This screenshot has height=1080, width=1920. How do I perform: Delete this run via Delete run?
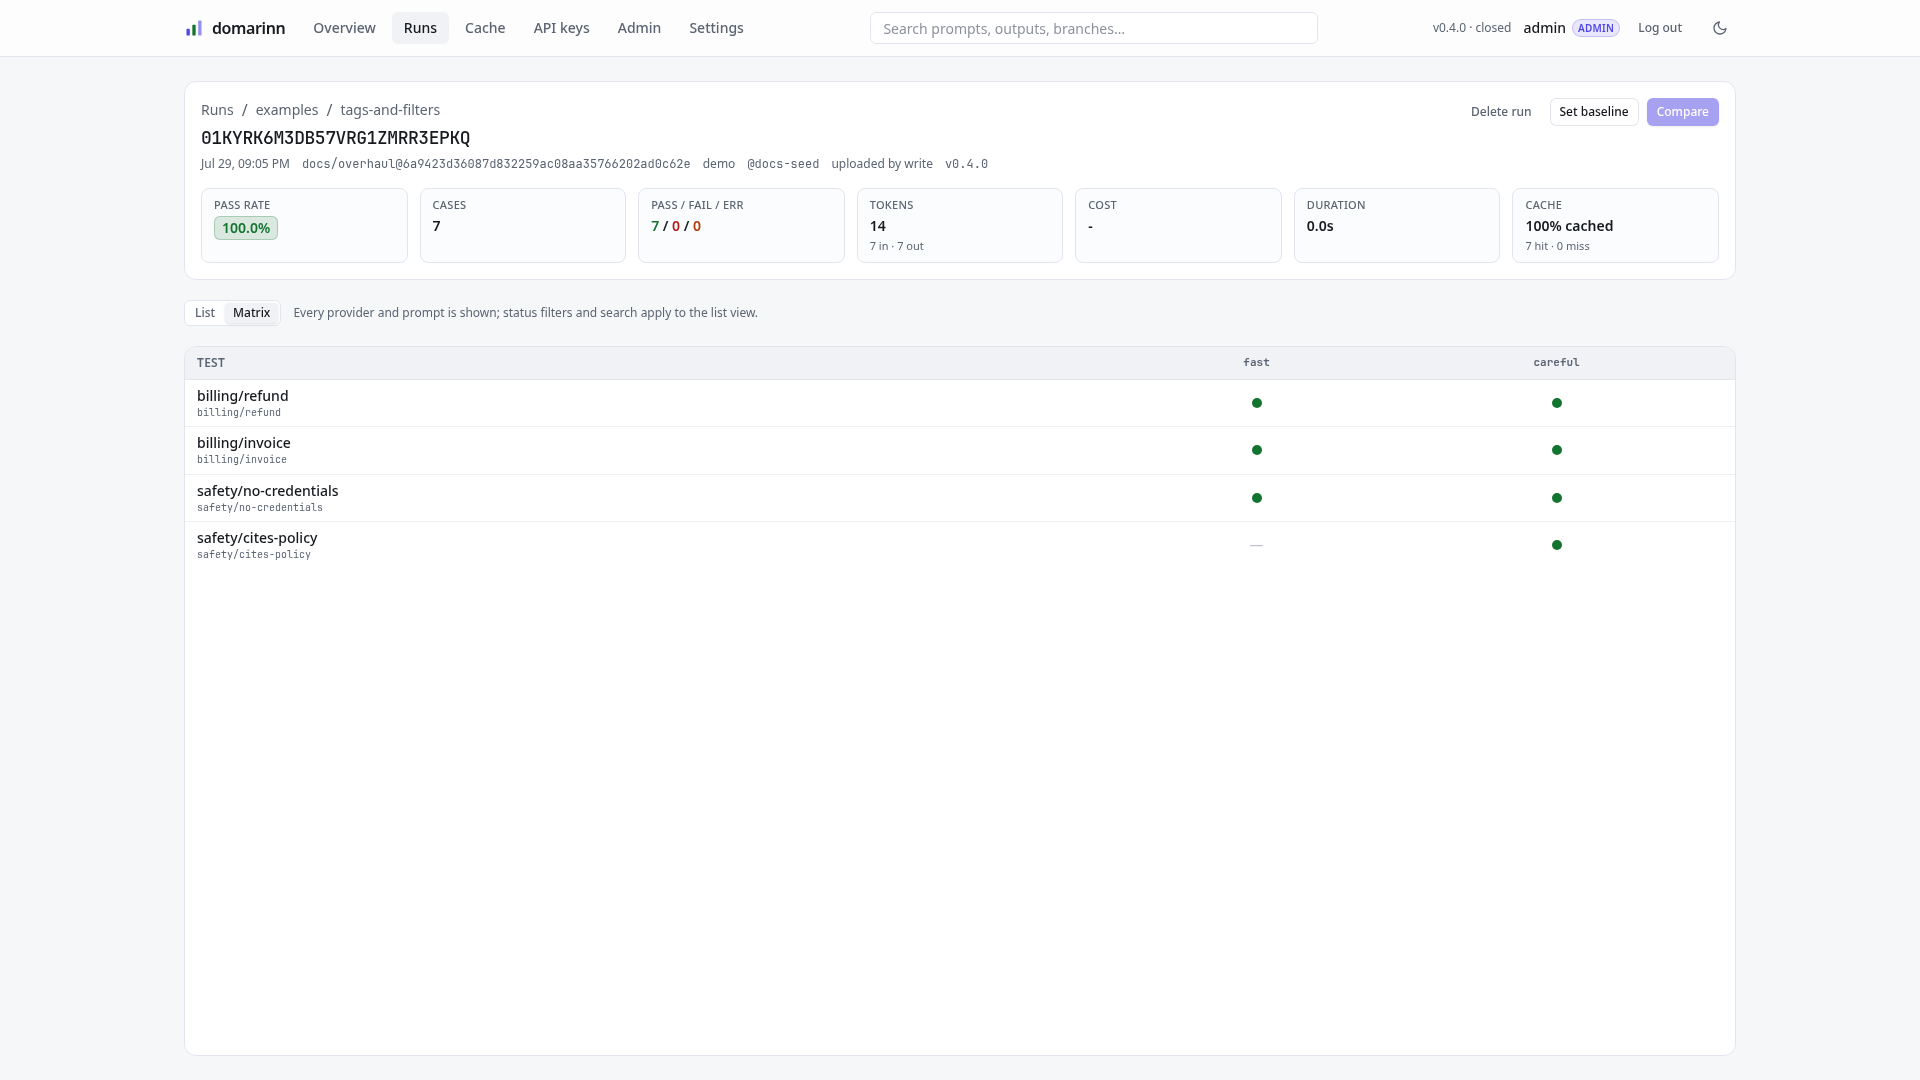coord(1501,112)
